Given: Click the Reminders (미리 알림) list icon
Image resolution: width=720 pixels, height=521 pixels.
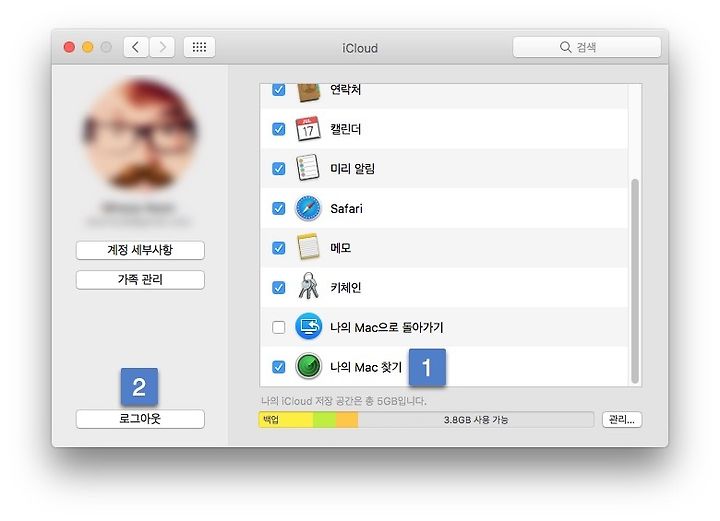Looking at the screenshot, I should [x=308, y=168].
